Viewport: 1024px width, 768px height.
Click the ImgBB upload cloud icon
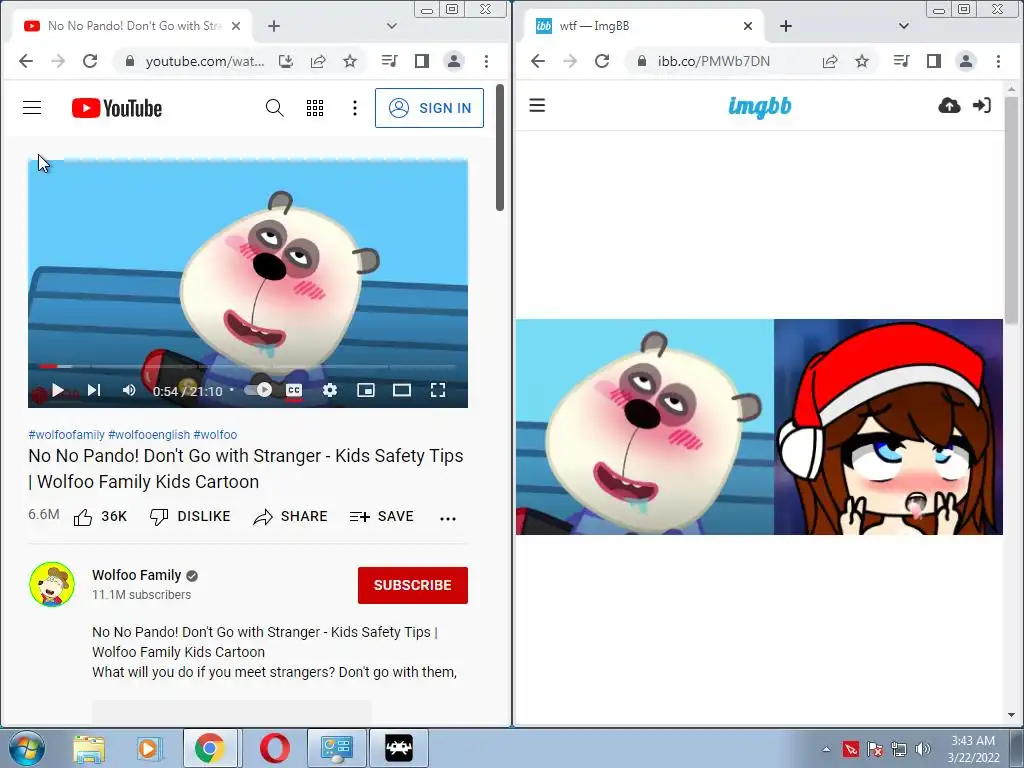(949, 105)
